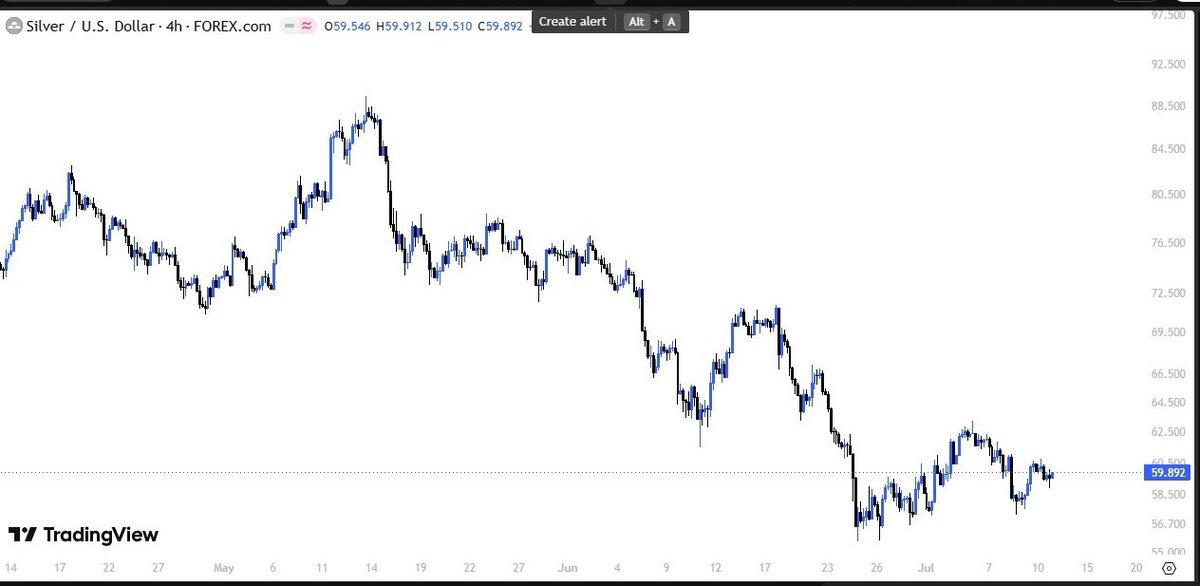Click 88.500 on the price axis
This screenshot has height=586, width=1200.
(1168, 108)
